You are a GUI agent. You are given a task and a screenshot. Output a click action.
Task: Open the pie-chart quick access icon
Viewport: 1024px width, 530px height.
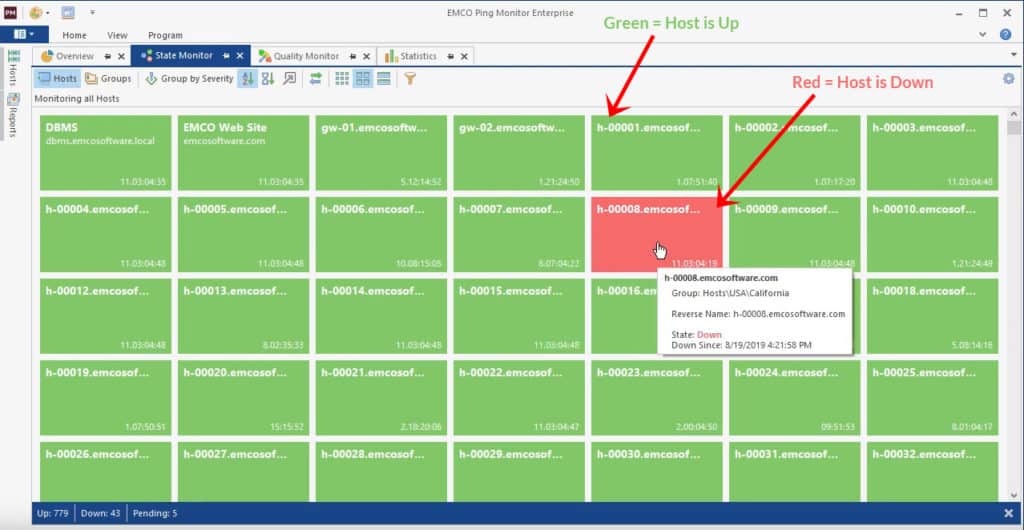coord(36,12)
